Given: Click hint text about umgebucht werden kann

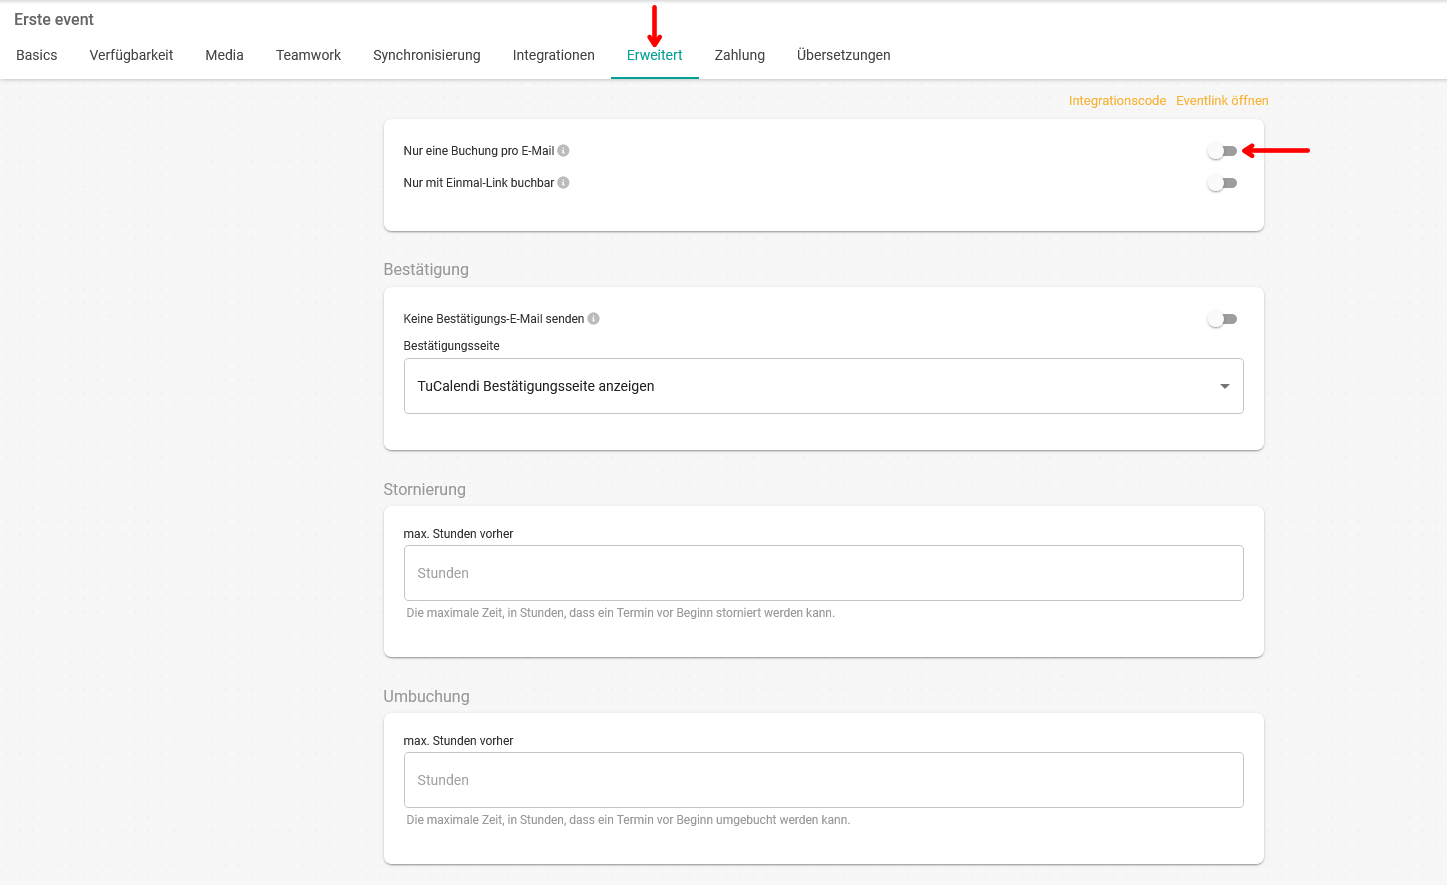Looking at the screenshot, I should 628,820.
